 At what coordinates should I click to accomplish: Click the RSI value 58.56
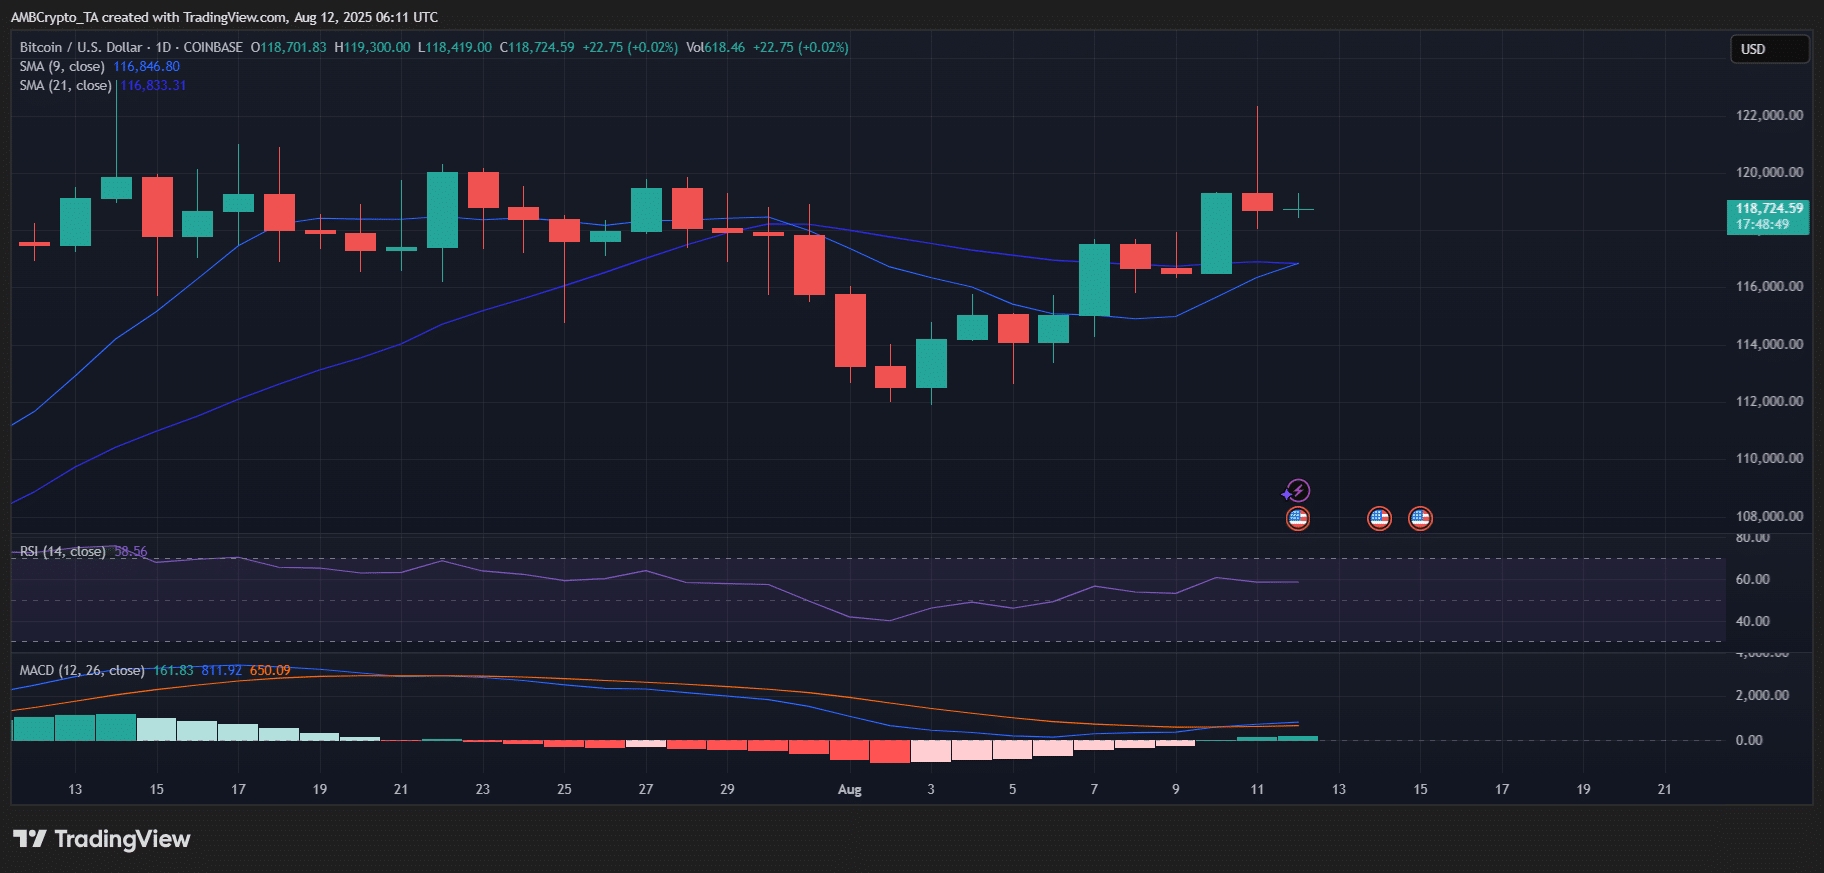(x=130, y=552)
